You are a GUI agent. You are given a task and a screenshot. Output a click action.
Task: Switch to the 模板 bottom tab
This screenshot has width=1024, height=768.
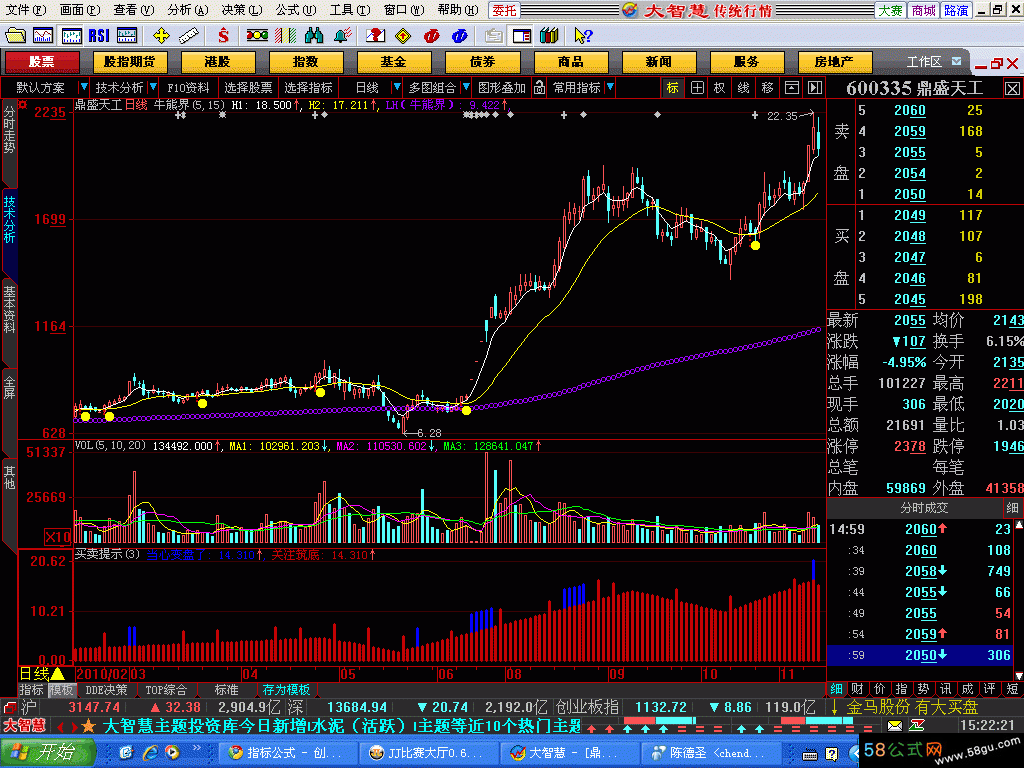click(61, 690)
